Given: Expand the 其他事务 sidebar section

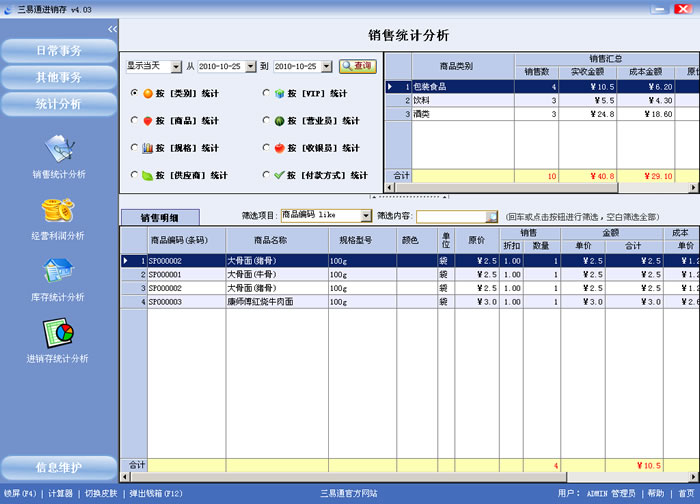Looking at the screenshot, I should click(59, 78).
